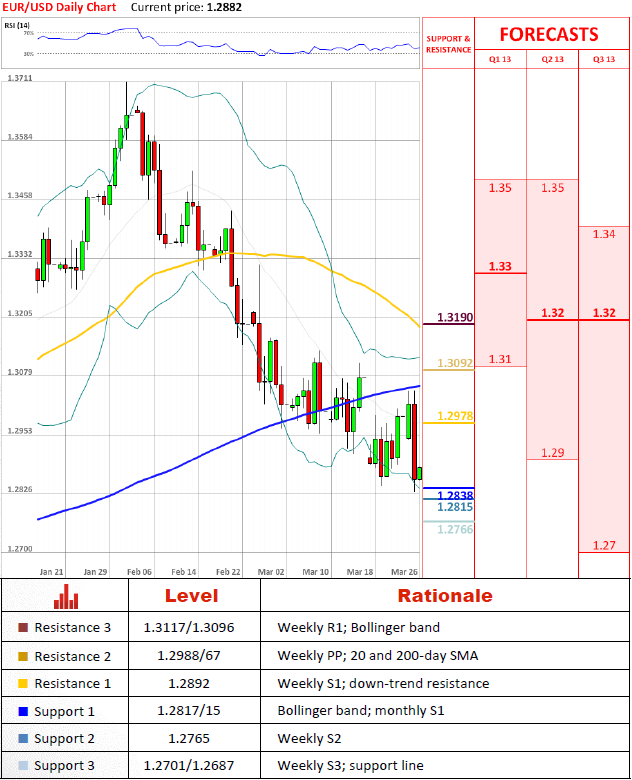
Task: Select the Q2 13 forecast column header
Action: pos(552,59)
